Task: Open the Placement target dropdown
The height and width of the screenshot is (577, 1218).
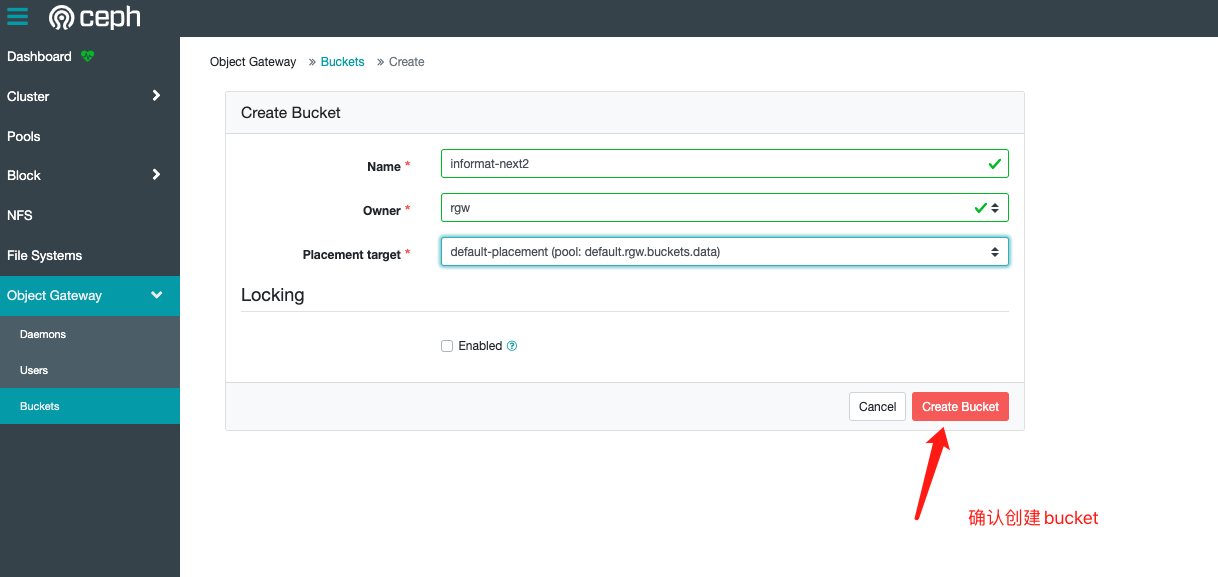Action: (x=723, y=252)
